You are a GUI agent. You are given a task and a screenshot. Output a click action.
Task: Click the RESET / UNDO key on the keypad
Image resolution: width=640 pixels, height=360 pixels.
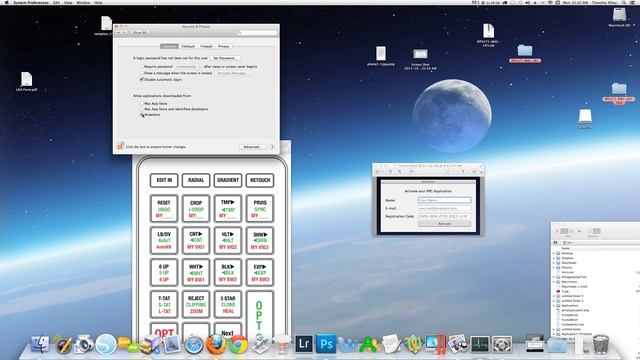point(164,209)
